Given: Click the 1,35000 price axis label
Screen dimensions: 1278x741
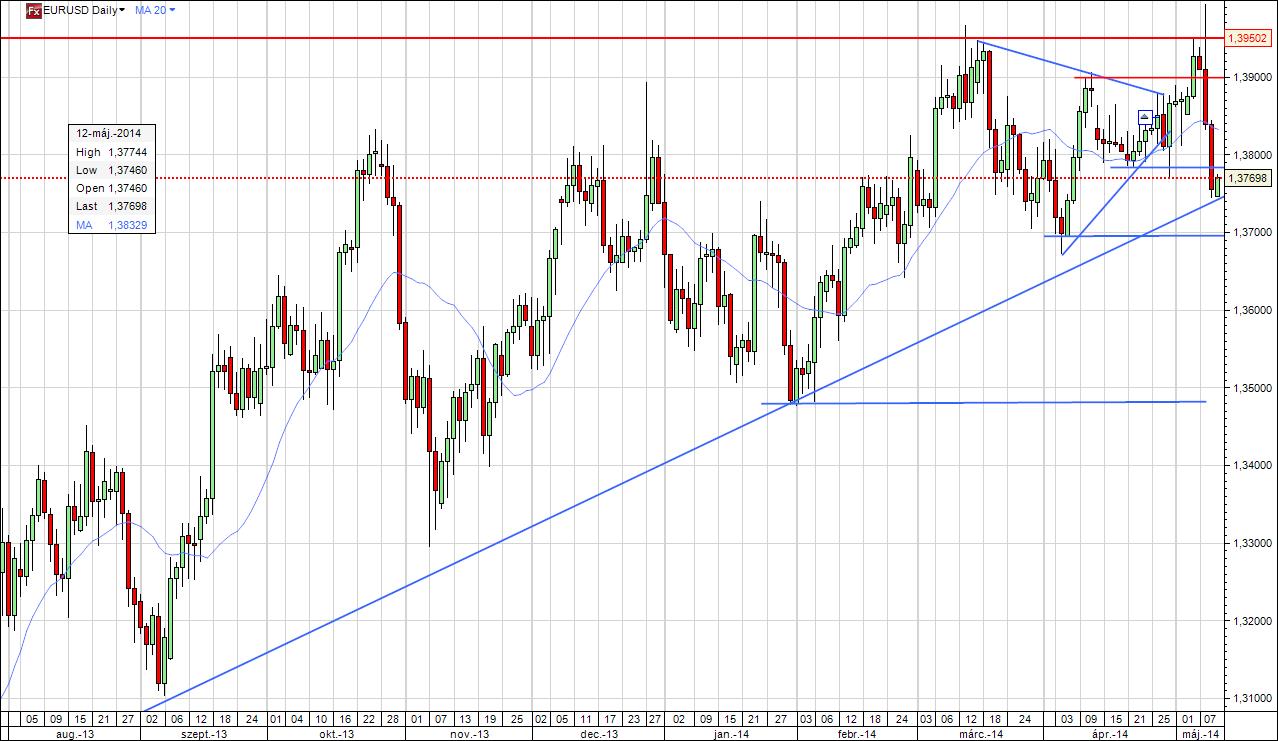Looking at the screenshot, I should [x=1251, y=387].
